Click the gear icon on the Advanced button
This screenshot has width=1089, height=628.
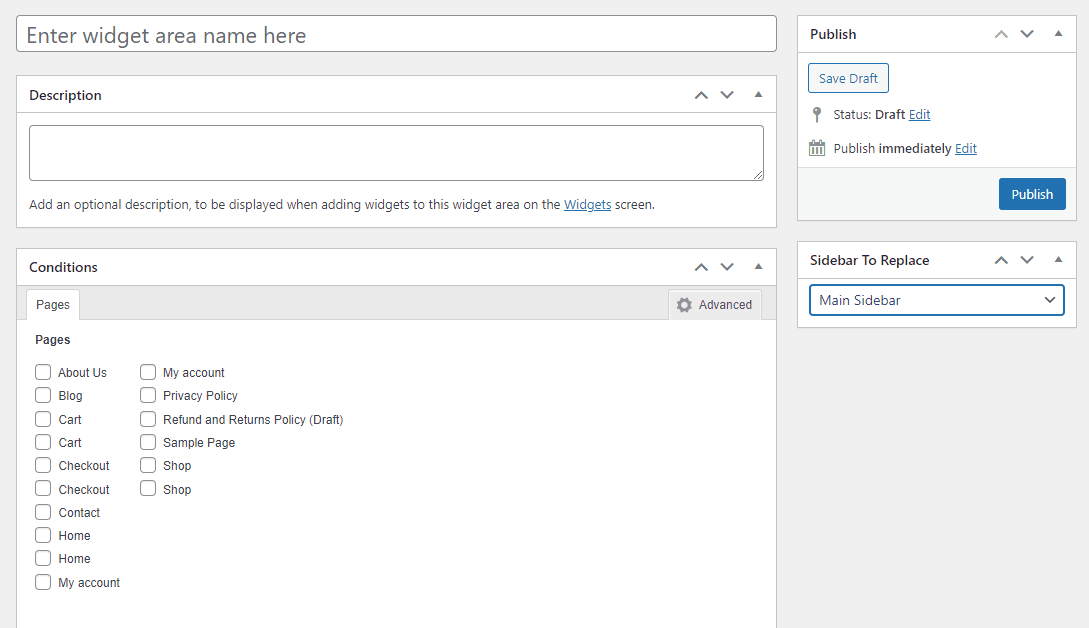pos(683,304)
